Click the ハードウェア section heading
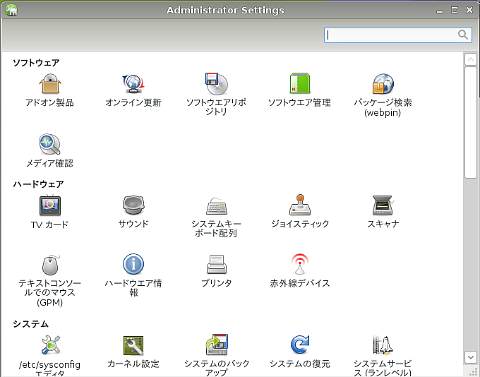This screenshot has width=480, height=377. coord(38,184)
